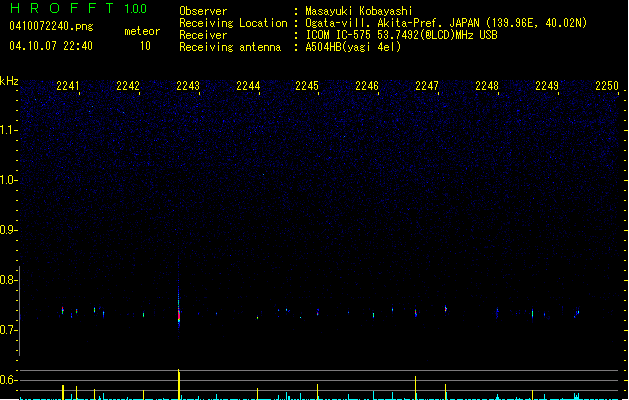The height and width of the screenshot is (400, 629).
Task: Jump to the 2250 time marker
Action: 607,87
